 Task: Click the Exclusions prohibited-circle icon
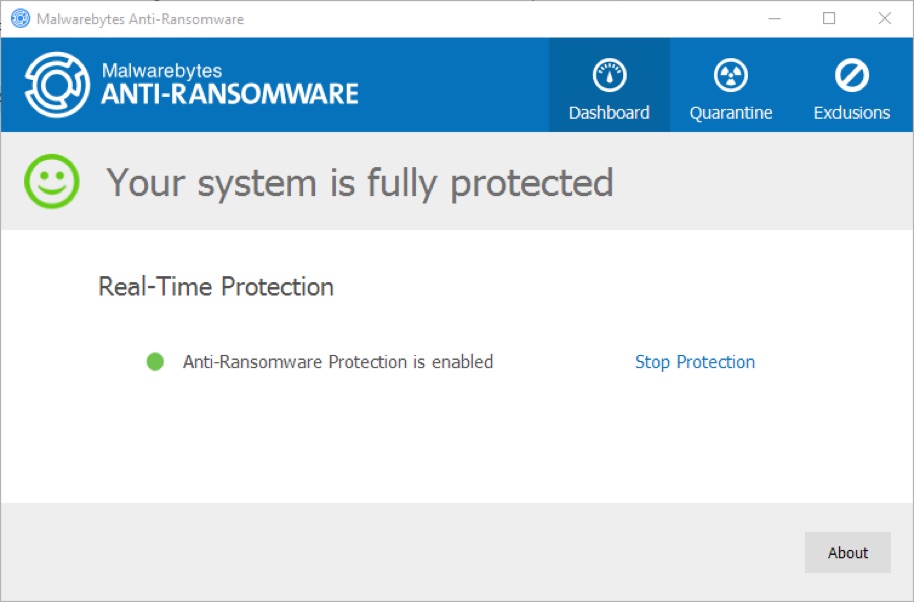(851, 75)
